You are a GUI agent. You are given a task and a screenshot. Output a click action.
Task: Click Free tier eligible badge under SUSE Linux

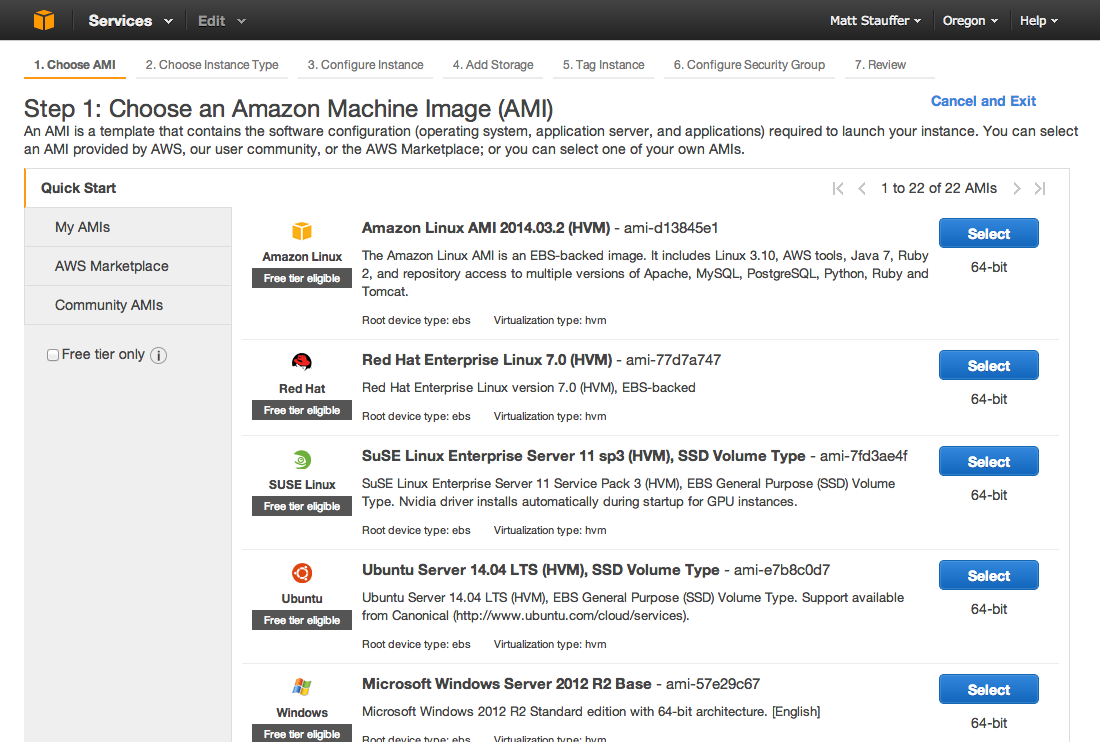click(x=302, y=506)
